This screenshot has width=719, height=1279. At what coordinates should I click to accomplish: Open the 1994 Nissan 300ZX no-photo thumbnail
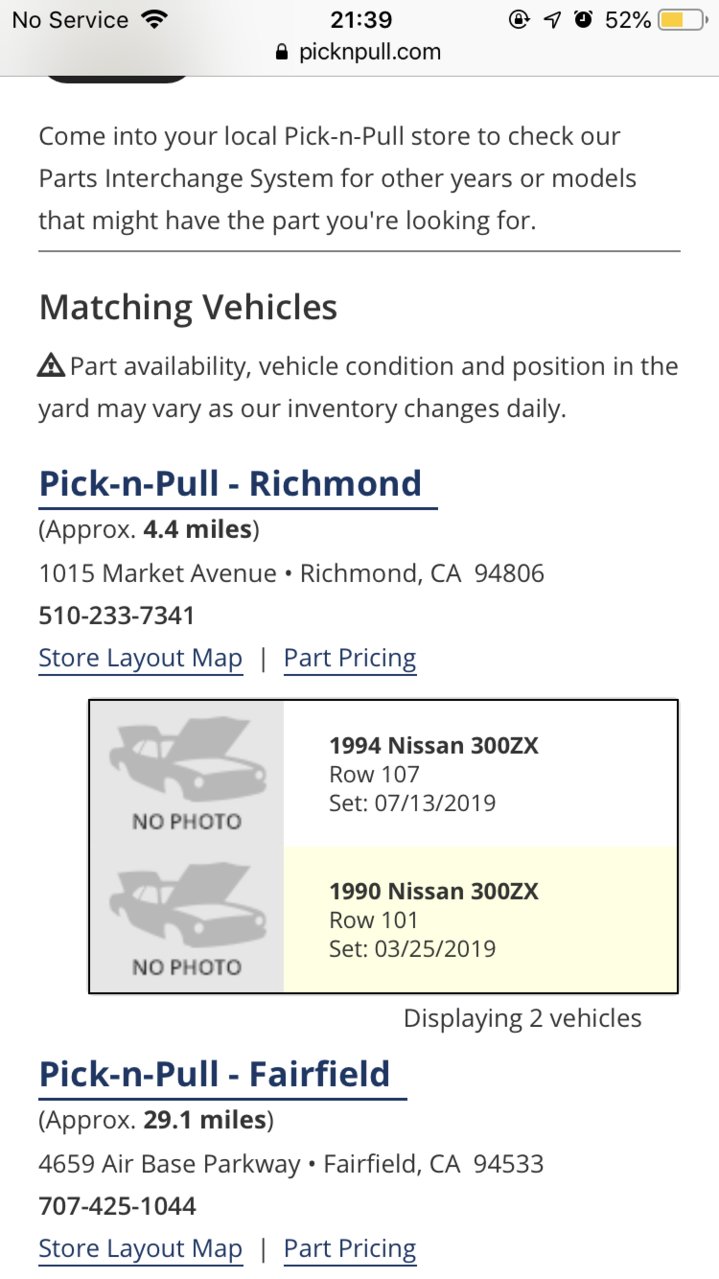point(187,774)
